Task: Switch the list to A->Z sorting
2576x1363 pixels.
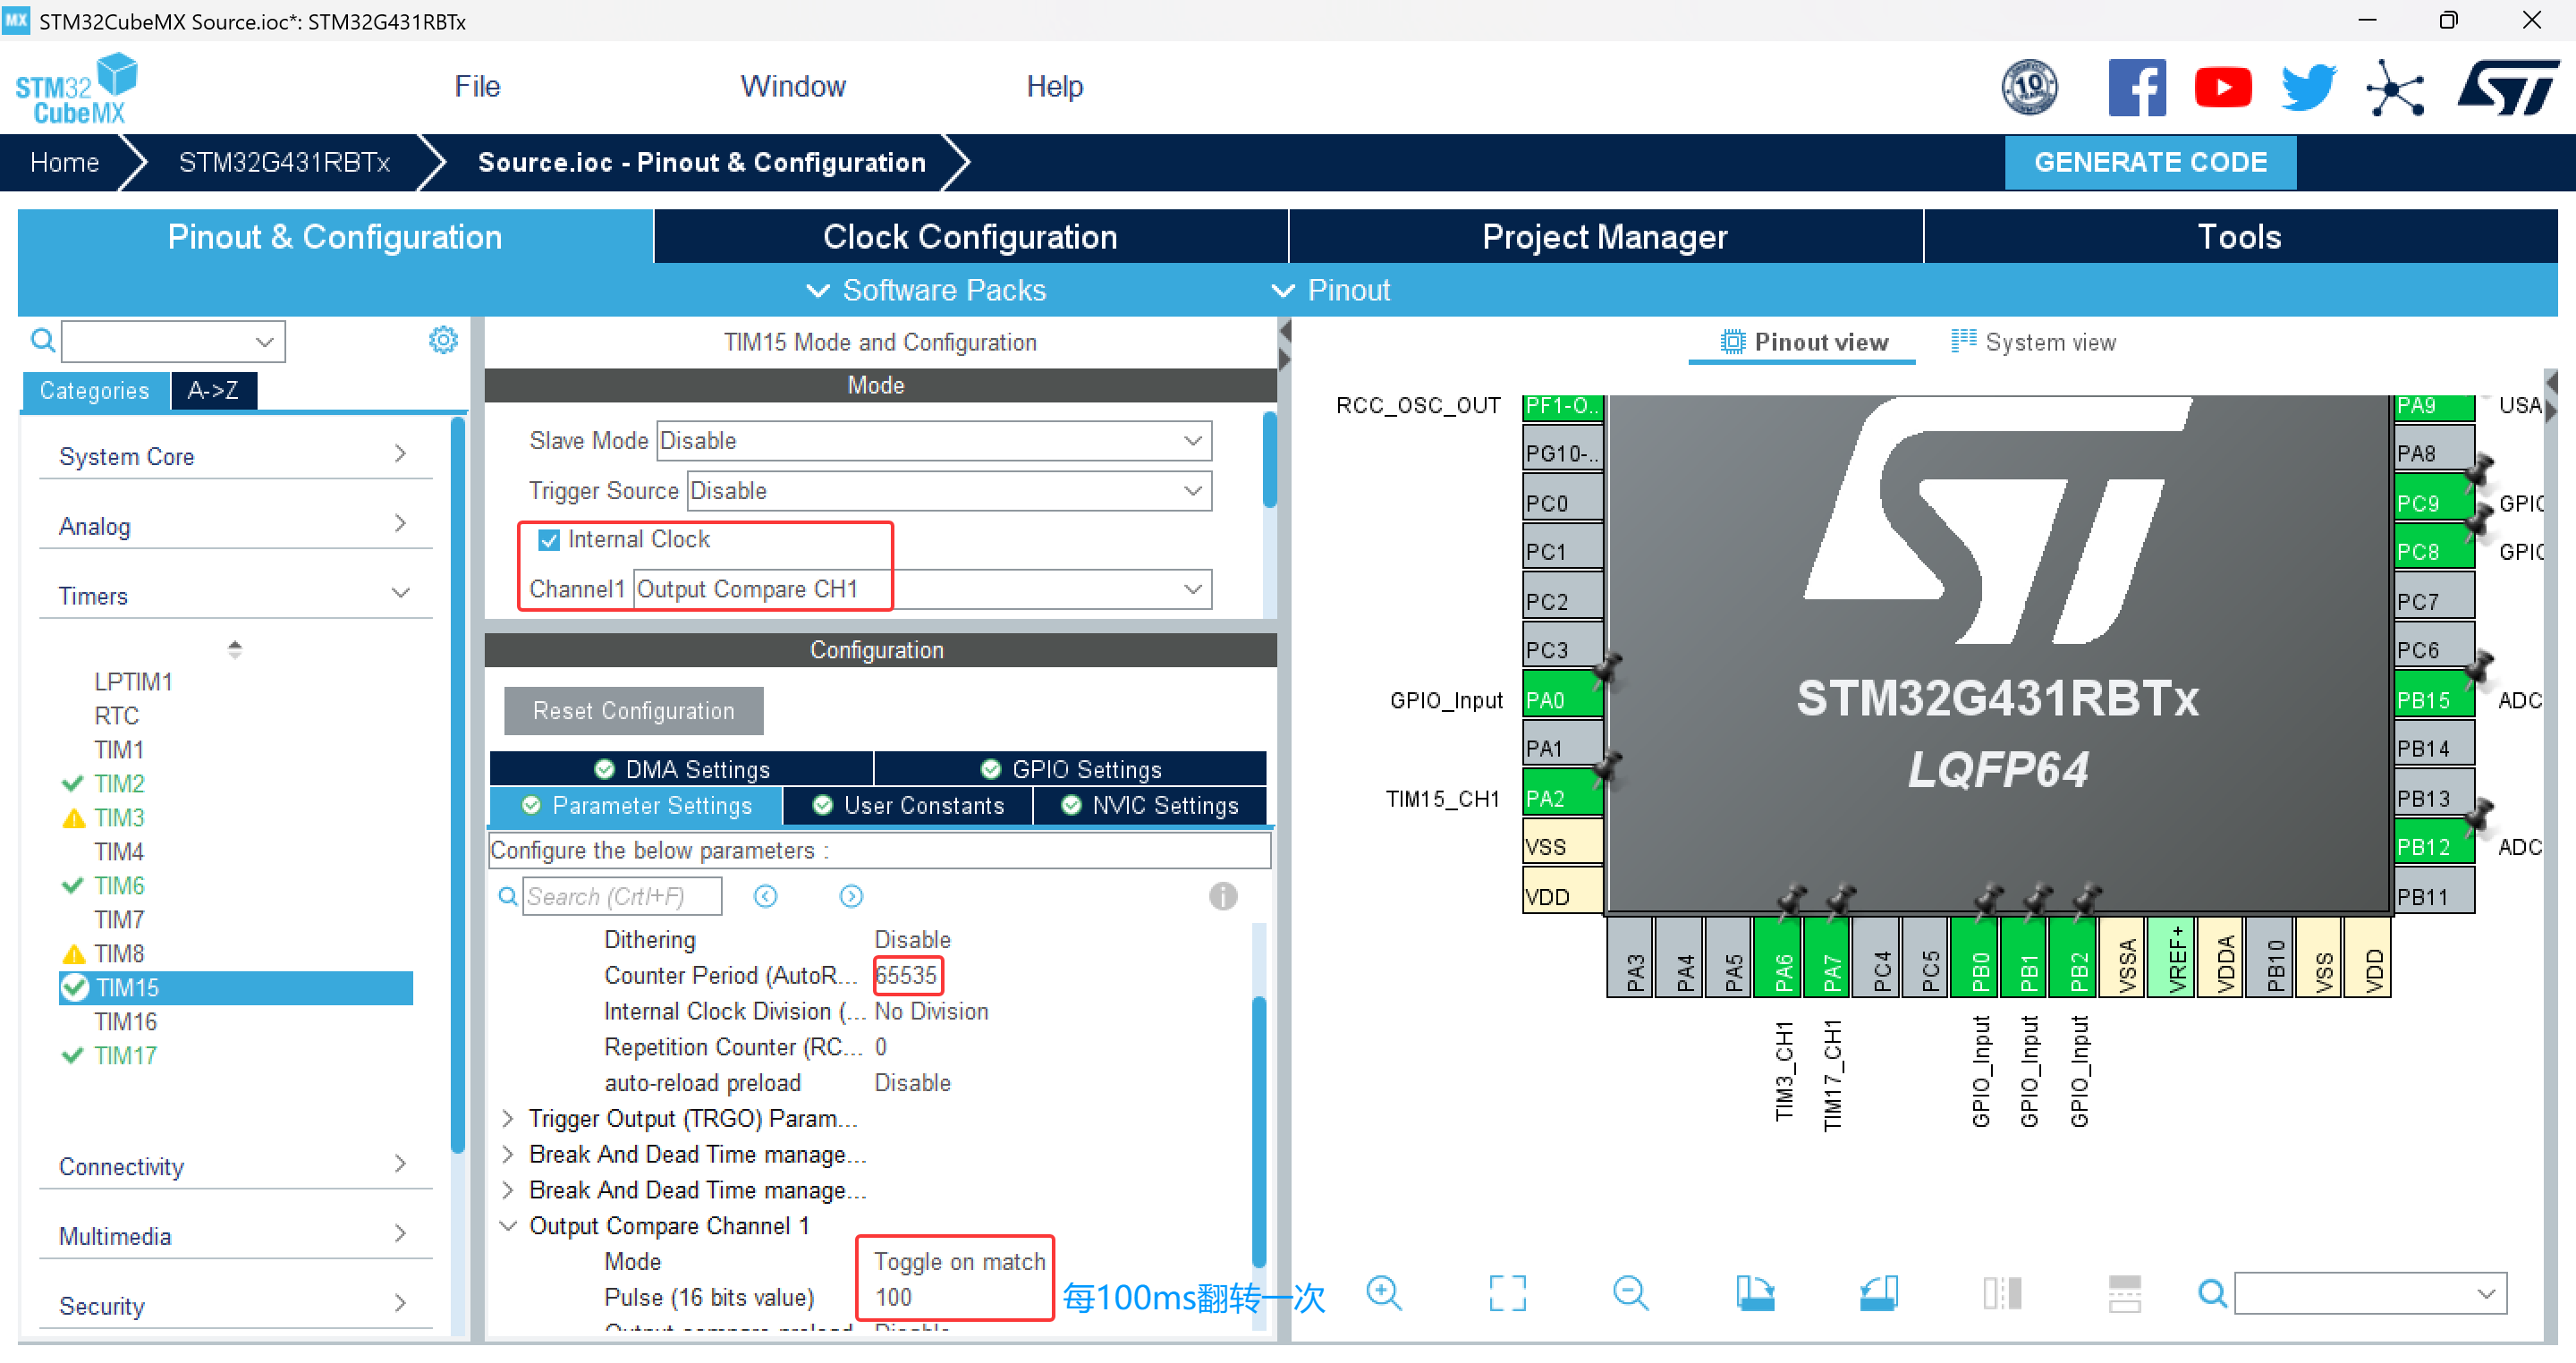Action: (214, 391)
